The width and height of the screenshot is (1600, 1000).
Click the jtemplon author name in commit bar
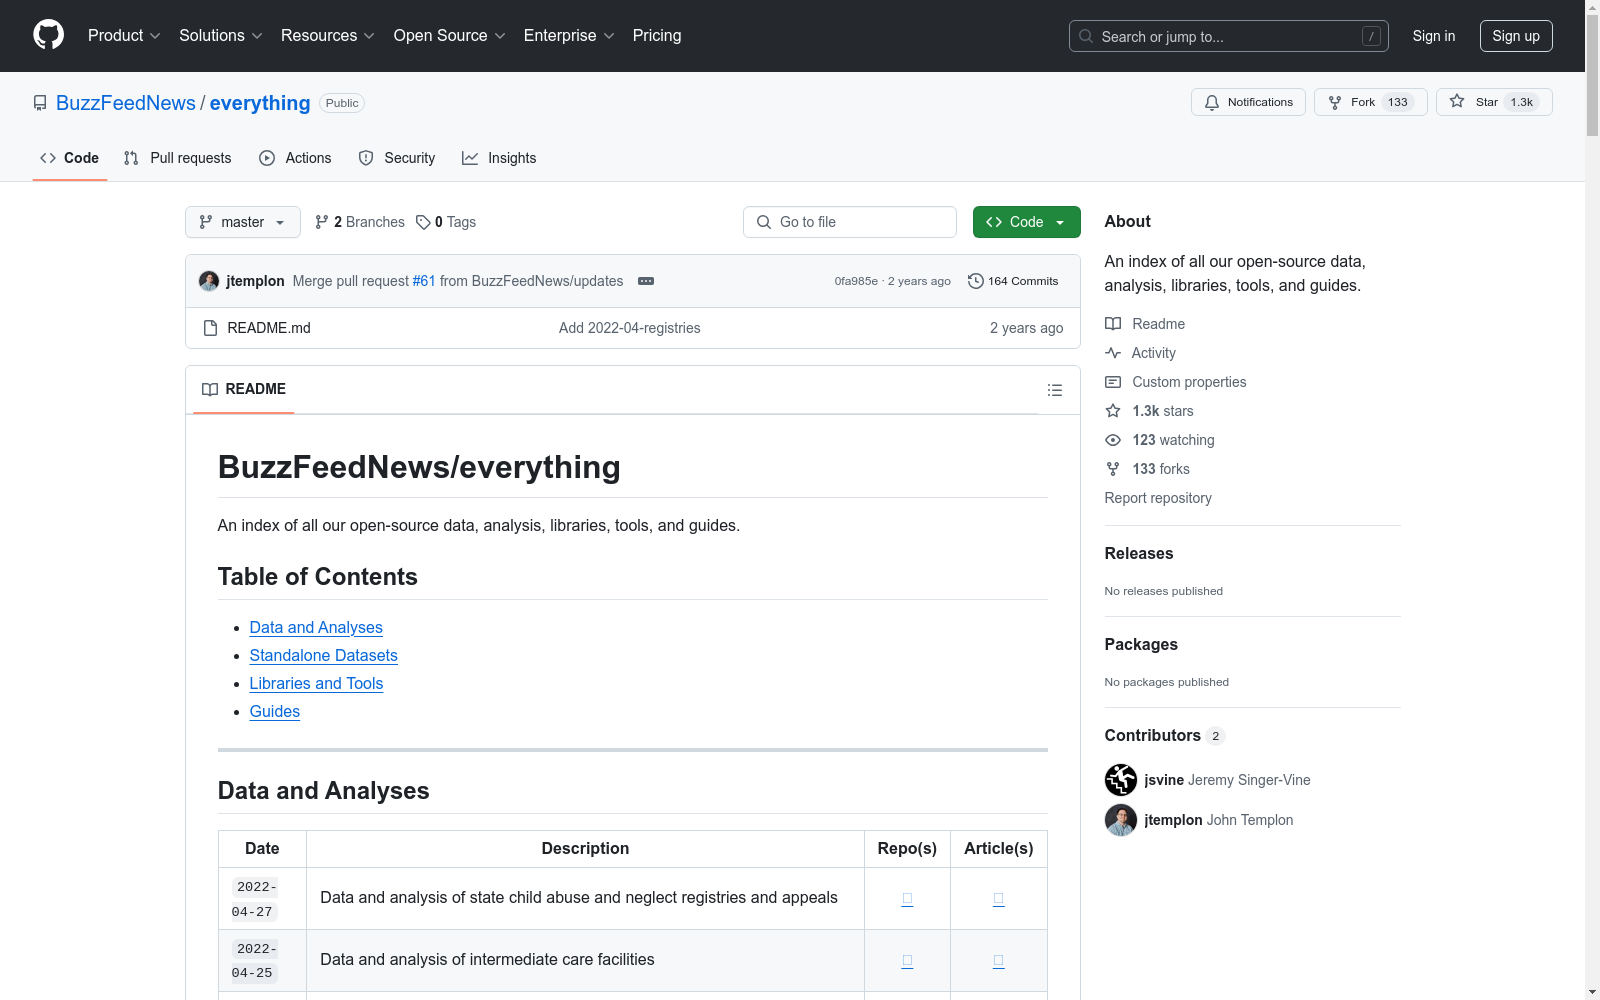(x=255, y=281)
